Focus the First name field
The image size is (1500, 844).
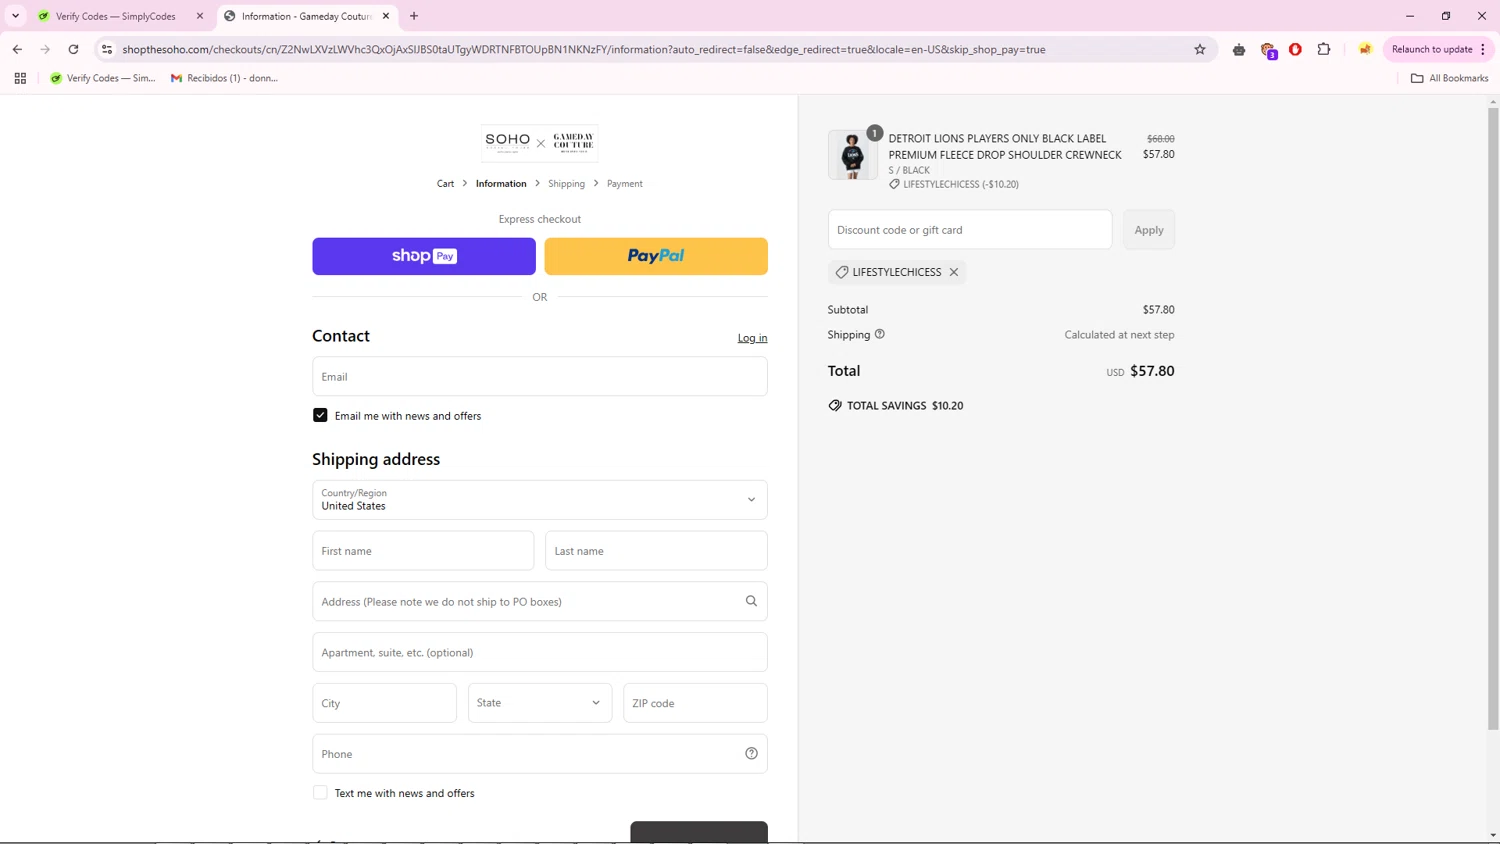[423, 551]
